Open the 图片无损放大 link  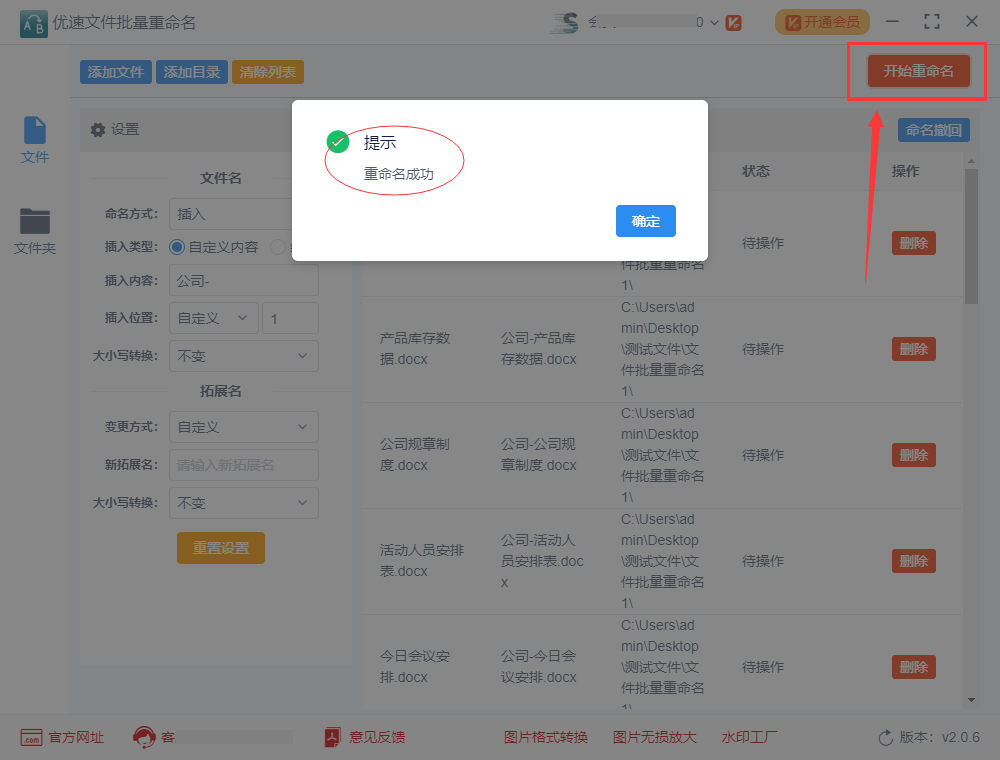(x=654, y=737)
